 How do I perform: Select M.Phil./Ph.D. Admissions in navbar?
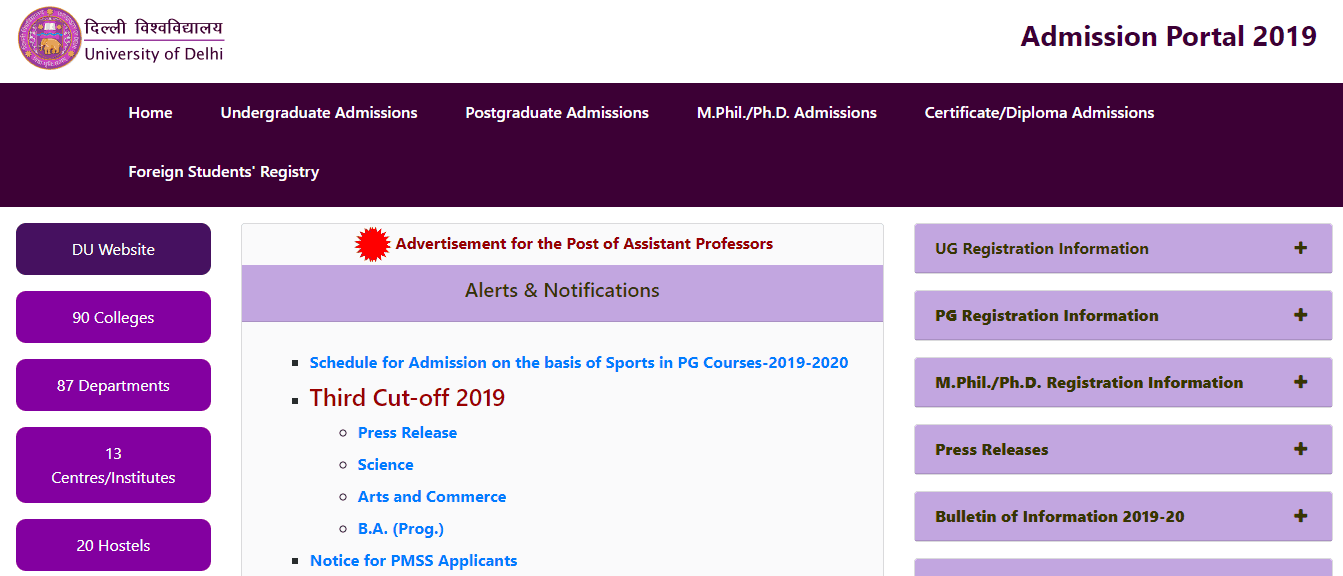pos(786,113)
